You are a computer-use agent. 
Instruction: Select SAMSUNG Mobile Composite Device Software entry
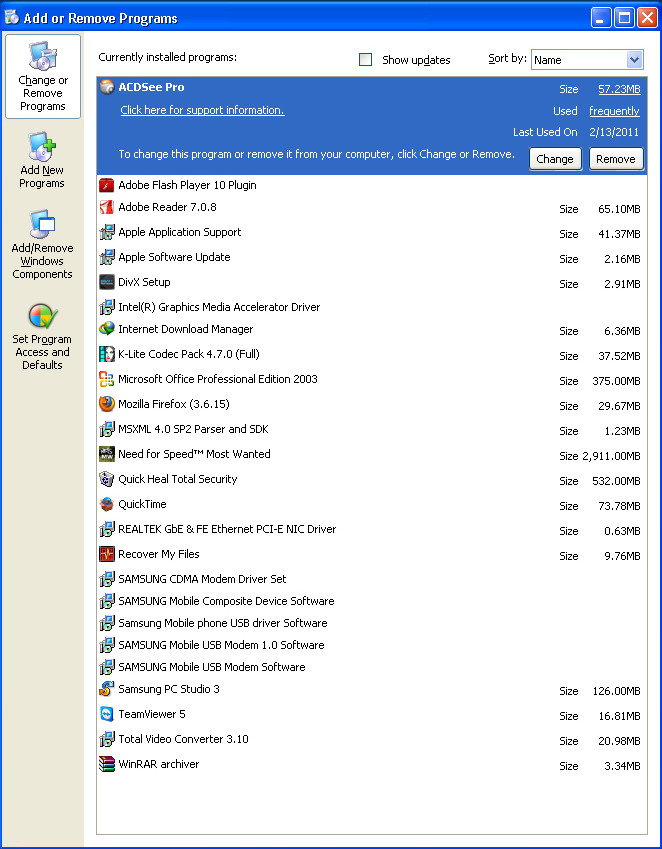pos(226,601)
